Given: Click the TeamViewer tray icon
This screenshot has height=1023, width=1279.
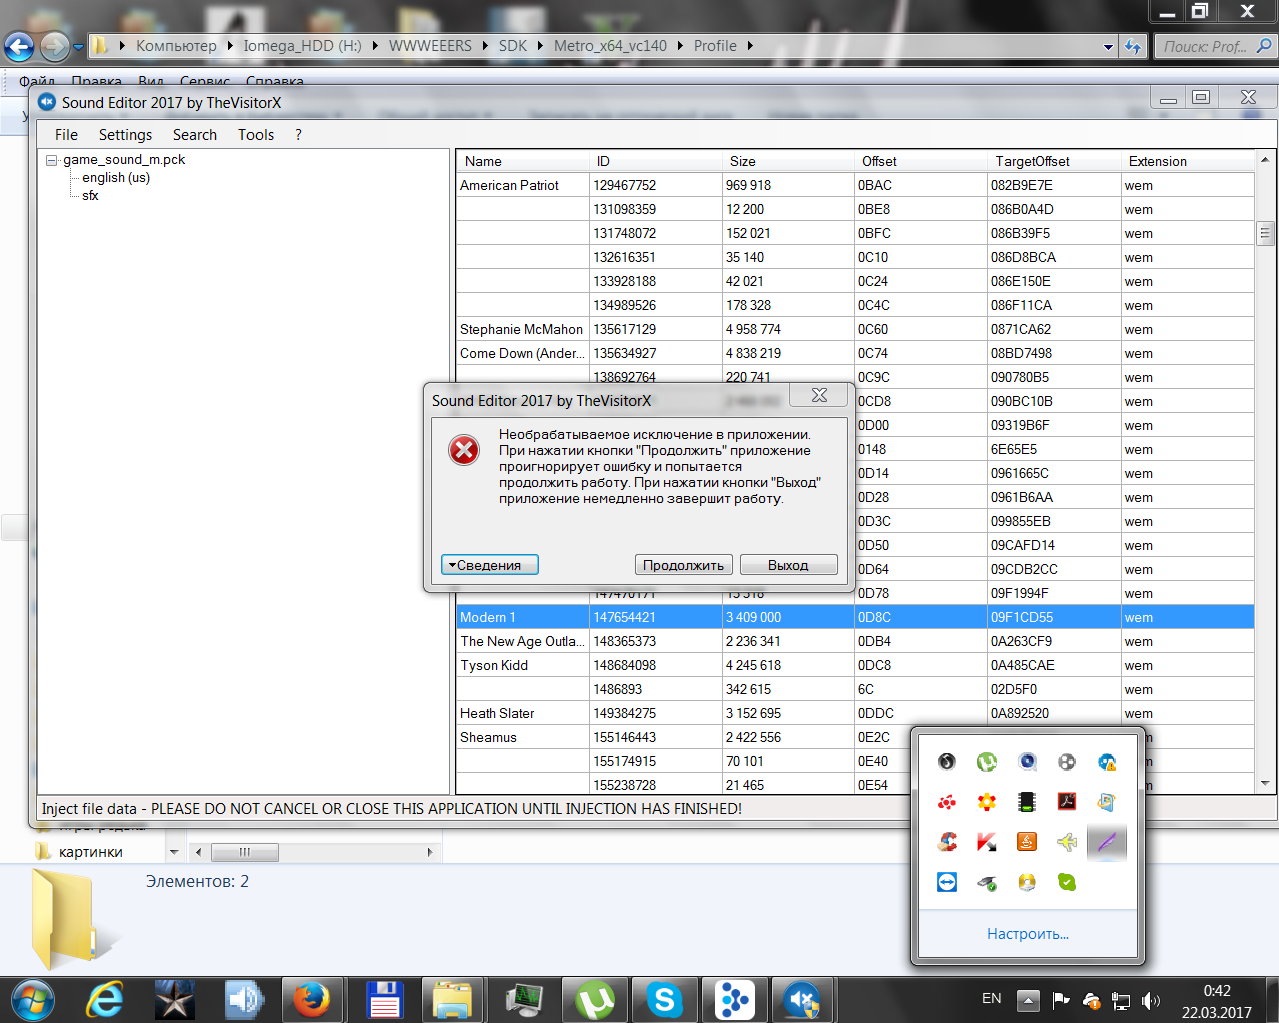Looking at the screenshot, I should click(947, 882).
